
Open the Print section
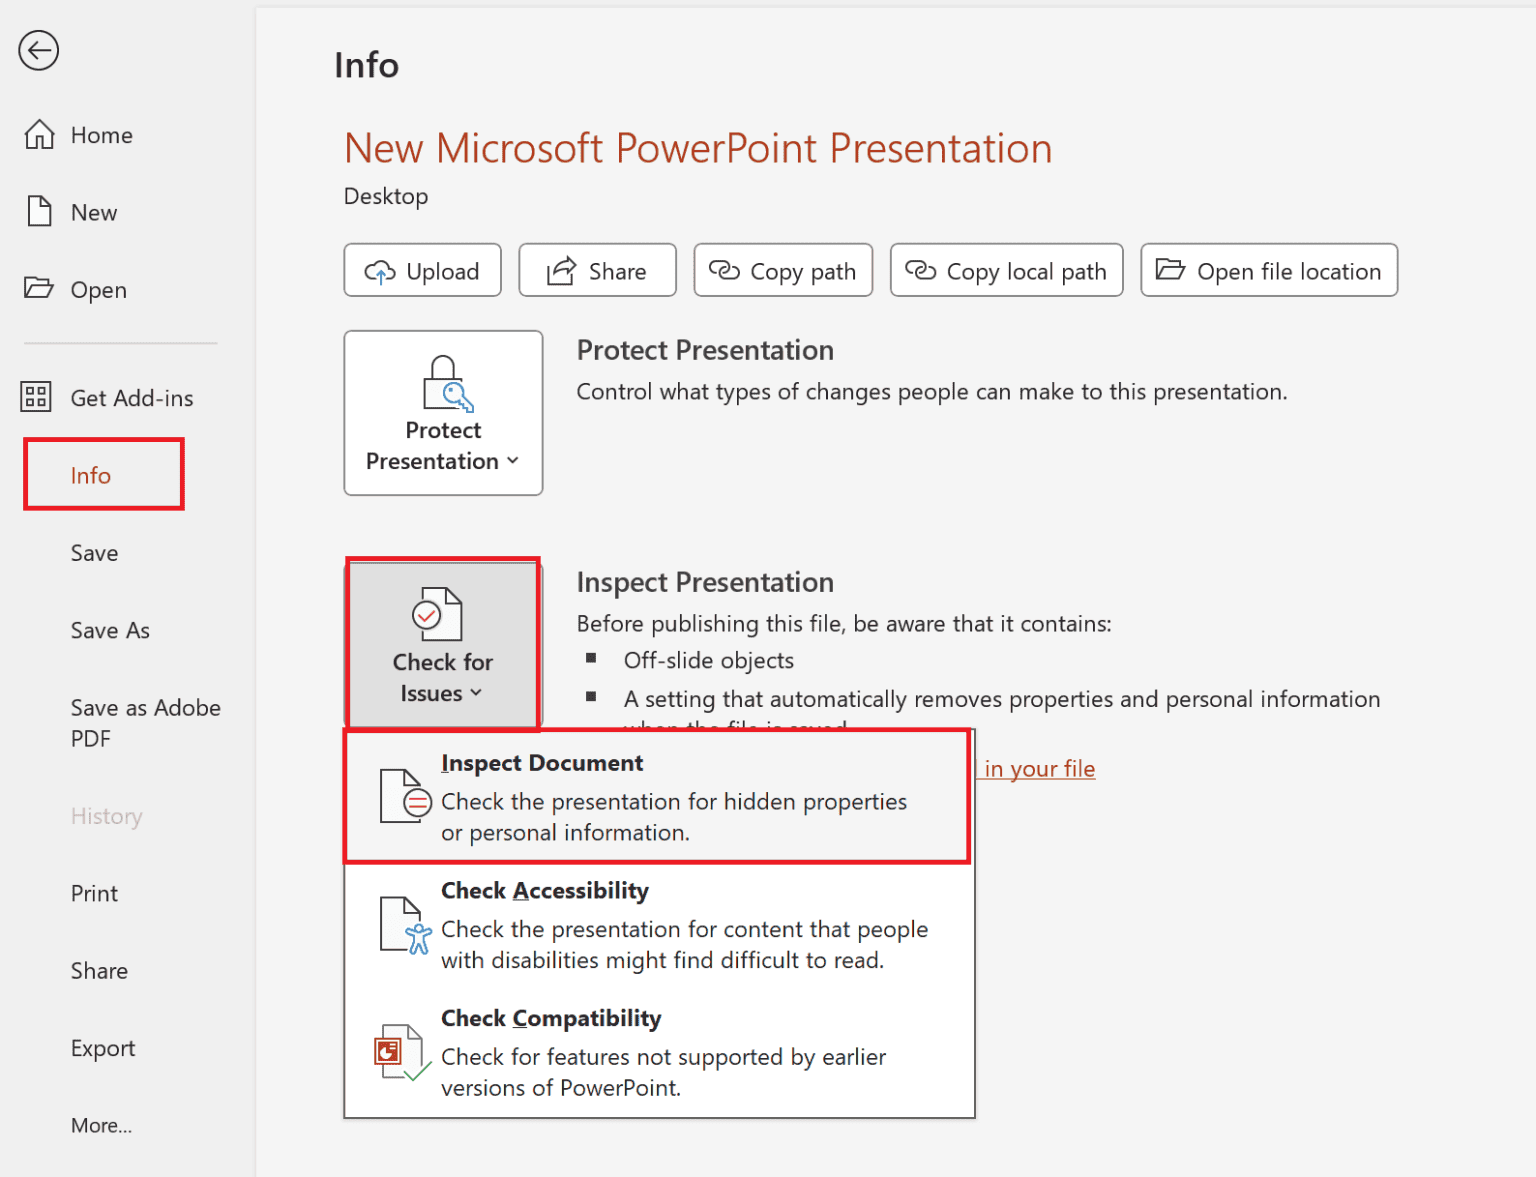94,892
